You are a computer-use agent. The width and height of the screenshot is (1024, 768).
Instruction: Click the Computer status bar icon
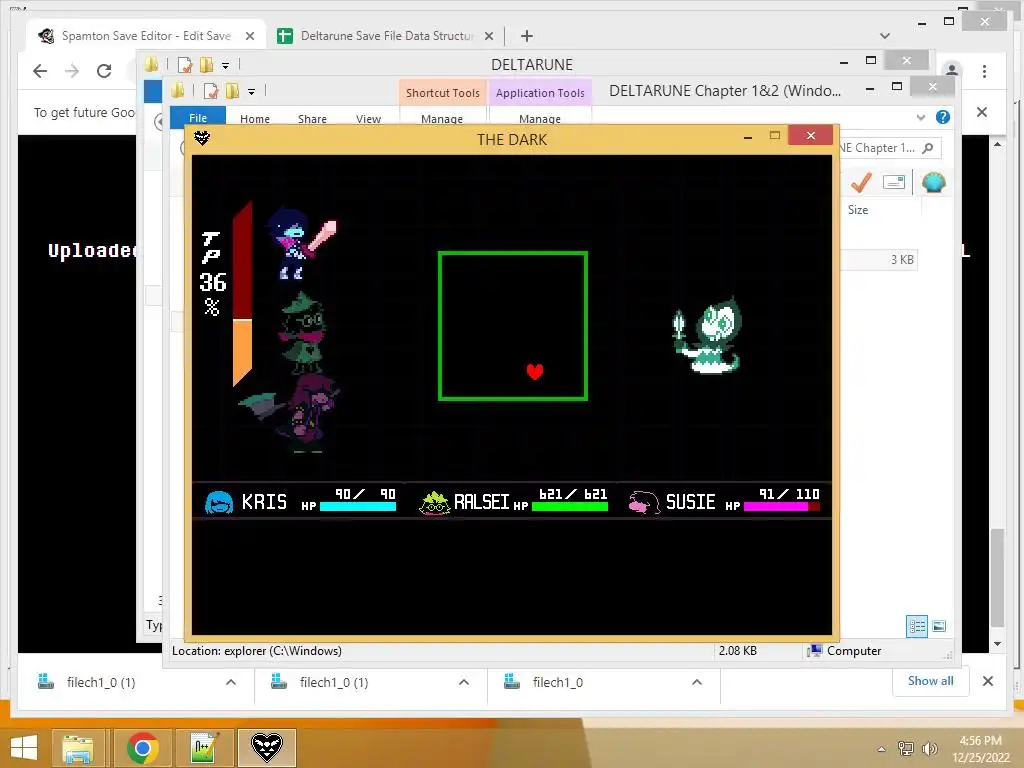[x=814, y=650]
